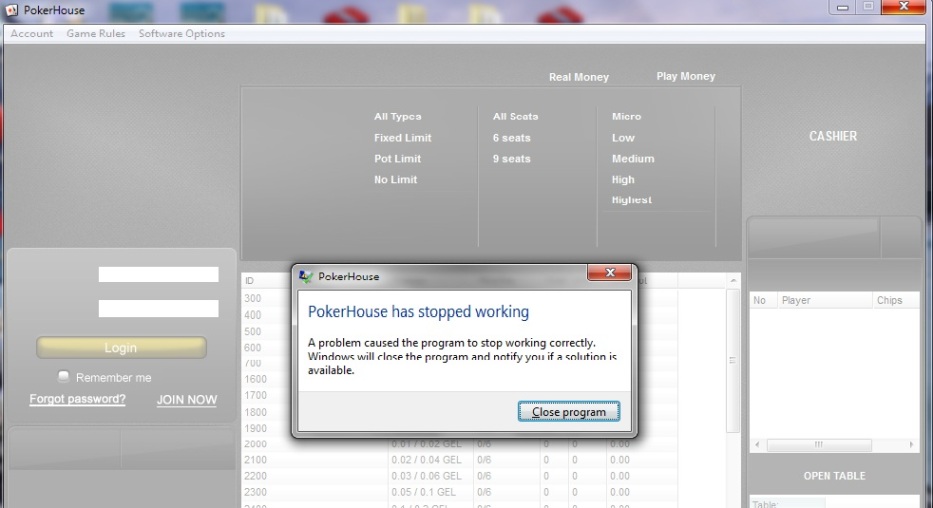Select table row ID 400
Screen dimensions: 933x508
point(252,315)
